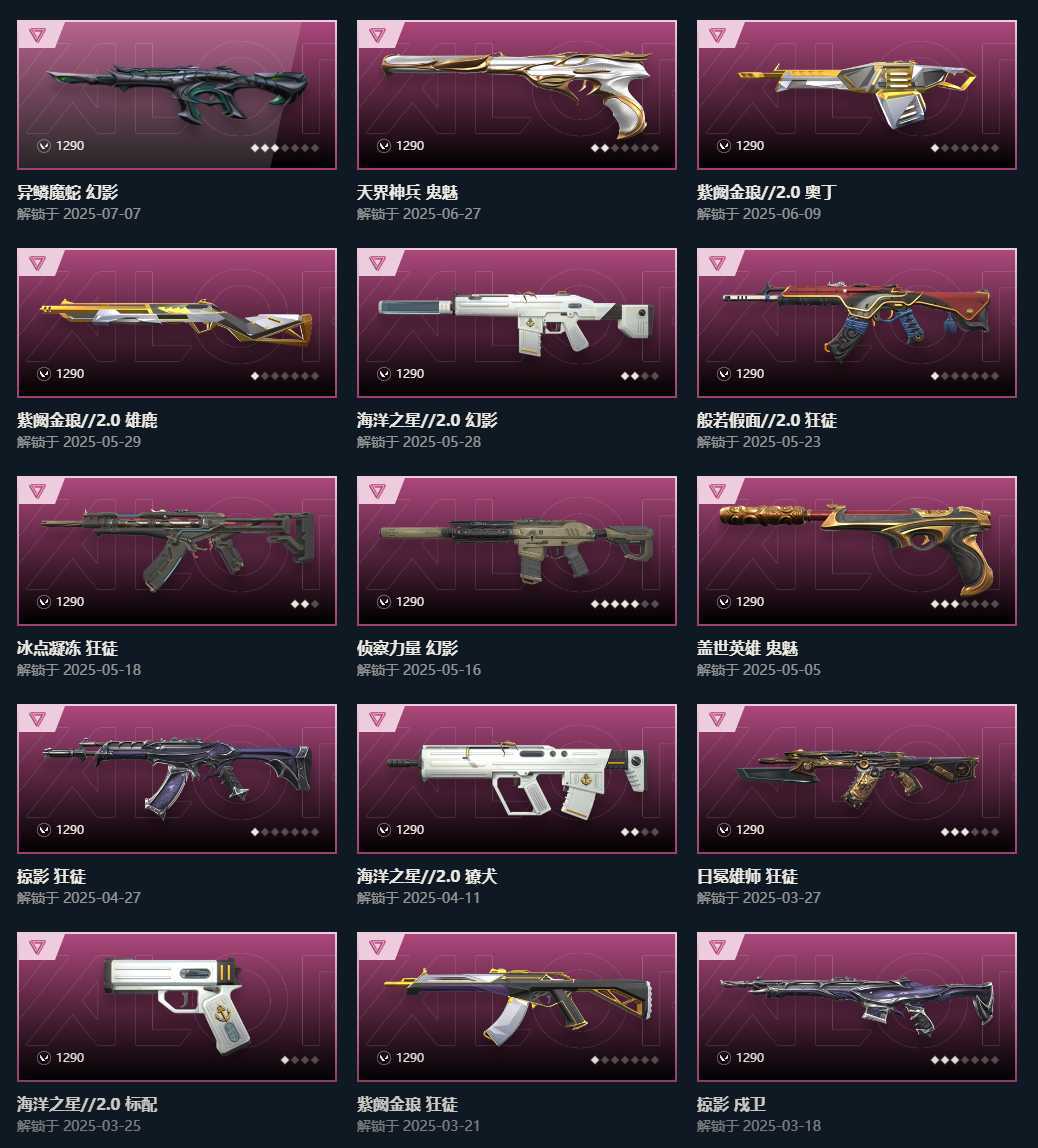Click the tier badge on 天界神兵 鬼魅 card
The width and height of the screenshot is (1038, 1148).
tap(377, 34)
